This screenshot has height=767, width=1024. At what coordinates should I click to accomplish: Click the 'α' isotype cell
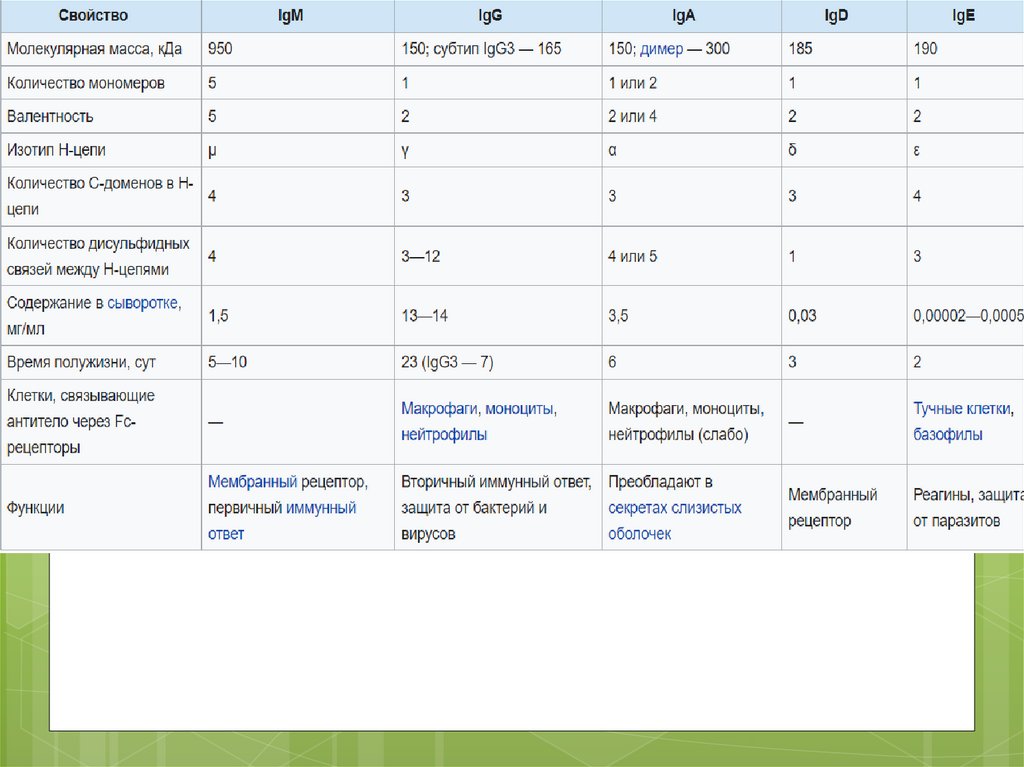(x=612, y=151)
